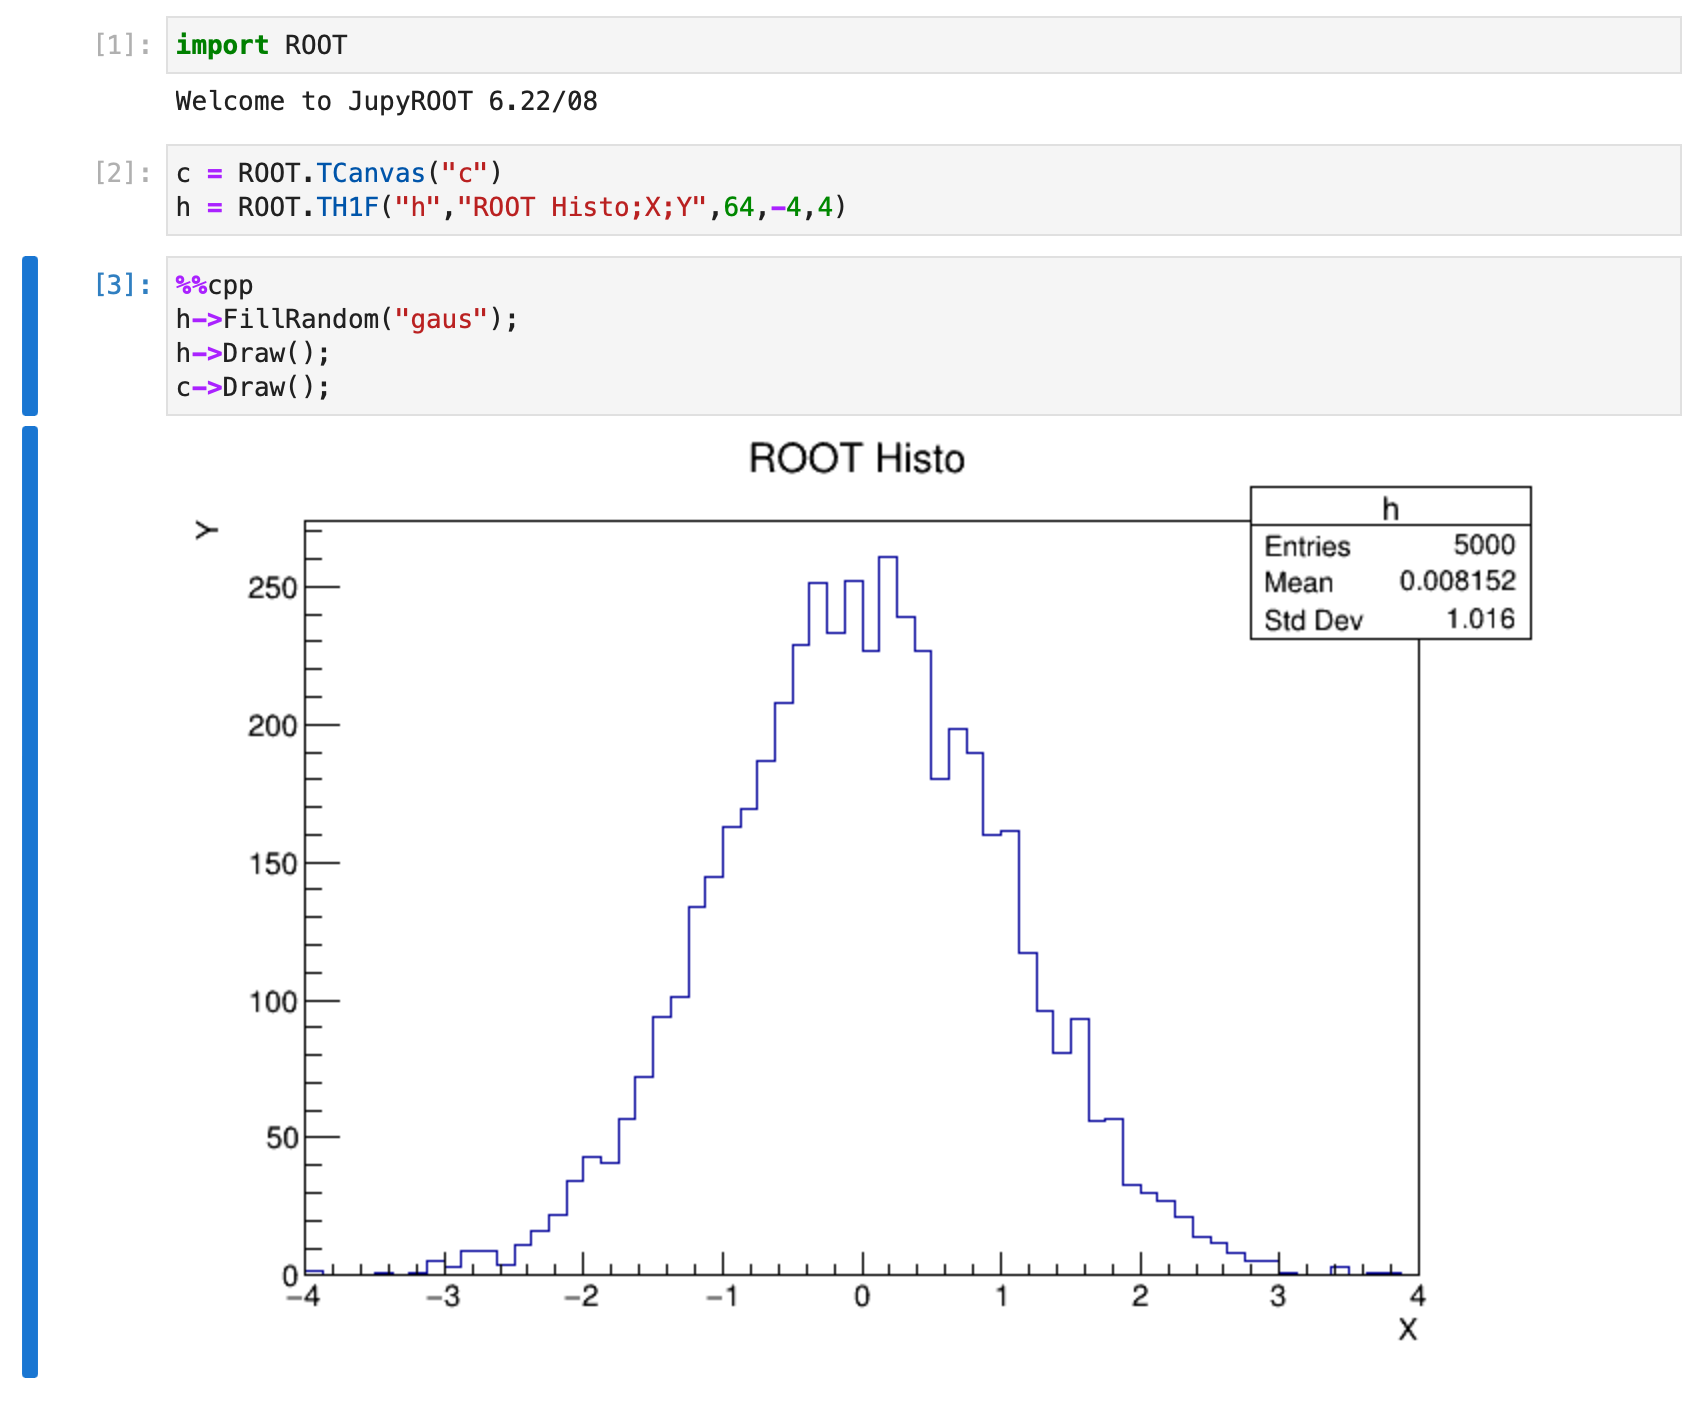This screenshot has width=1698, height=1406.
Task: Click the X axis title label
Action: (1407, 1330)
